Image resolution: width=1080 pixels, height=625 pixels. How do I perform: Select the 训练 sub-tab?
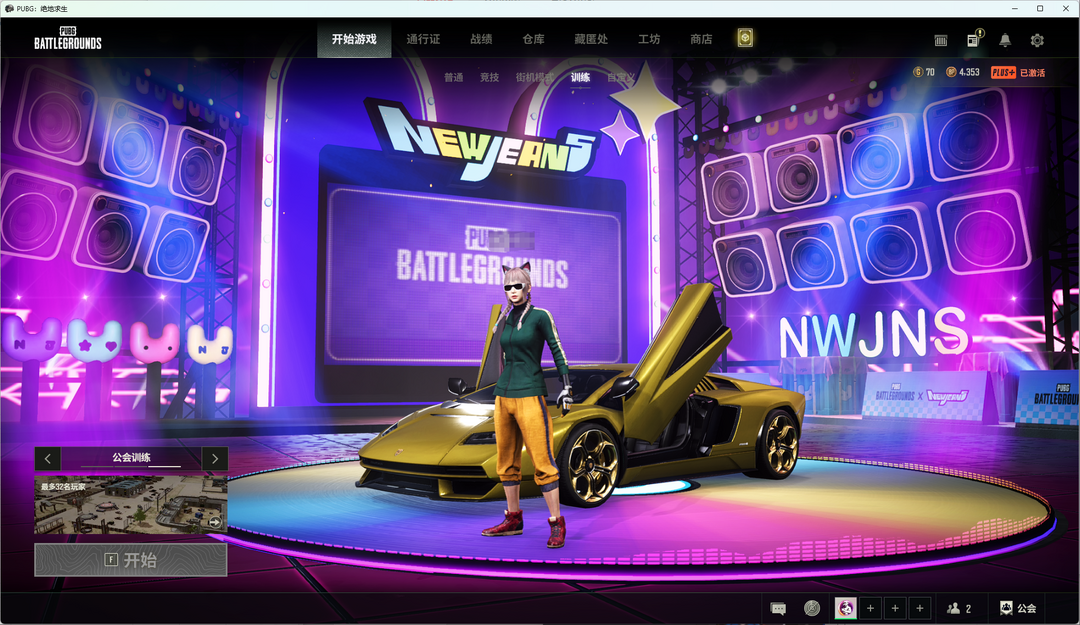point(580,77)
